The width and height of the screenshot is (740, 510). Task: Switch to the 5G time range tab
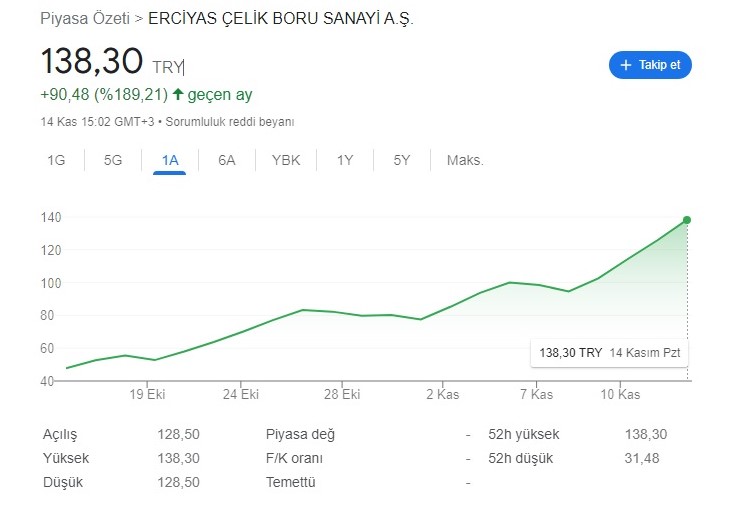tap(113, 160)
